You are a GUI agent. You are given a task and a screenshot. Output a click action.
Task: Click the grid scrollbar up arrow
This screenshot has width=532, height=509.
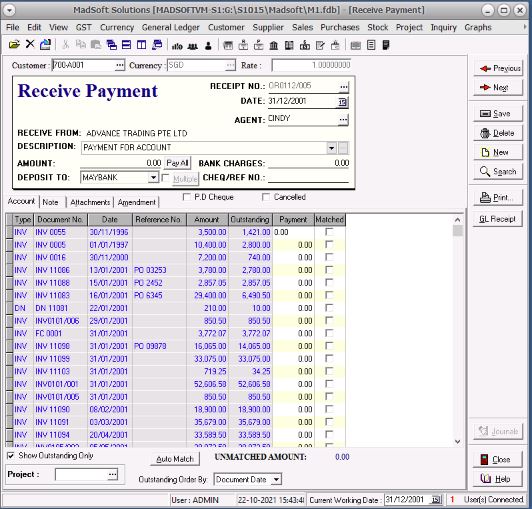[x=457, y=220]
